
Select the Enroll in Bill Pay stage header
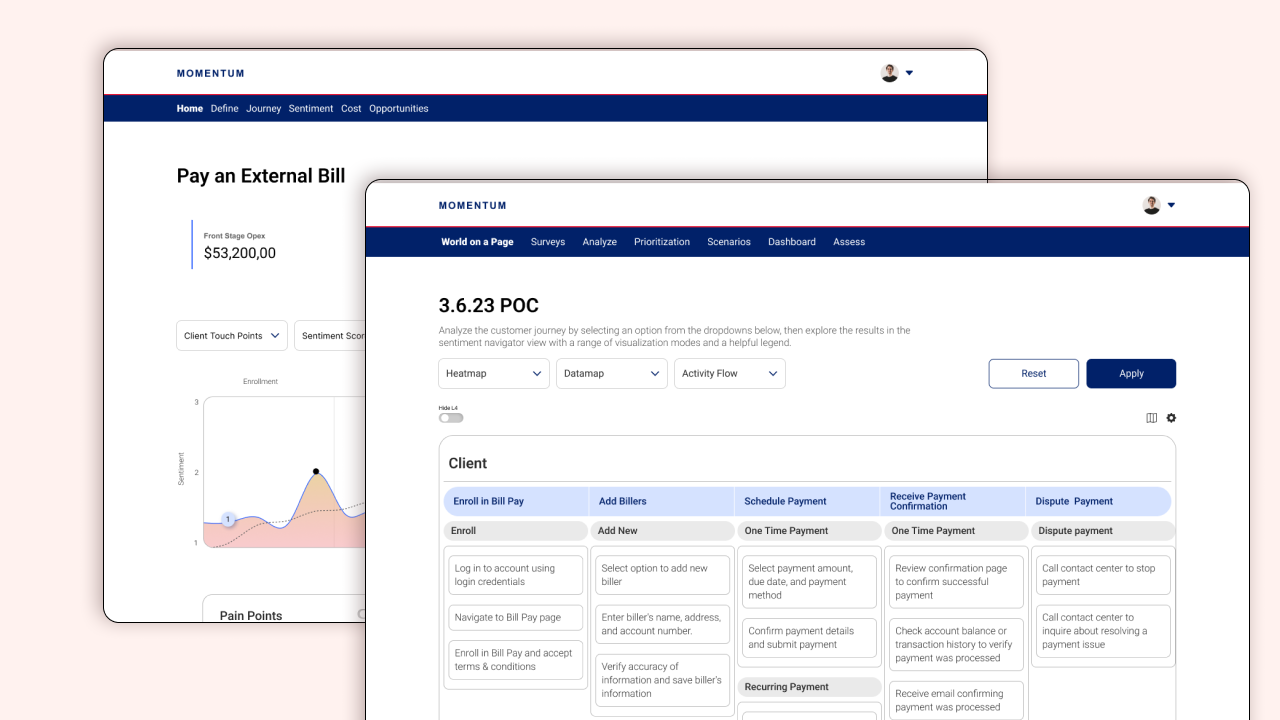click(516, 501)
